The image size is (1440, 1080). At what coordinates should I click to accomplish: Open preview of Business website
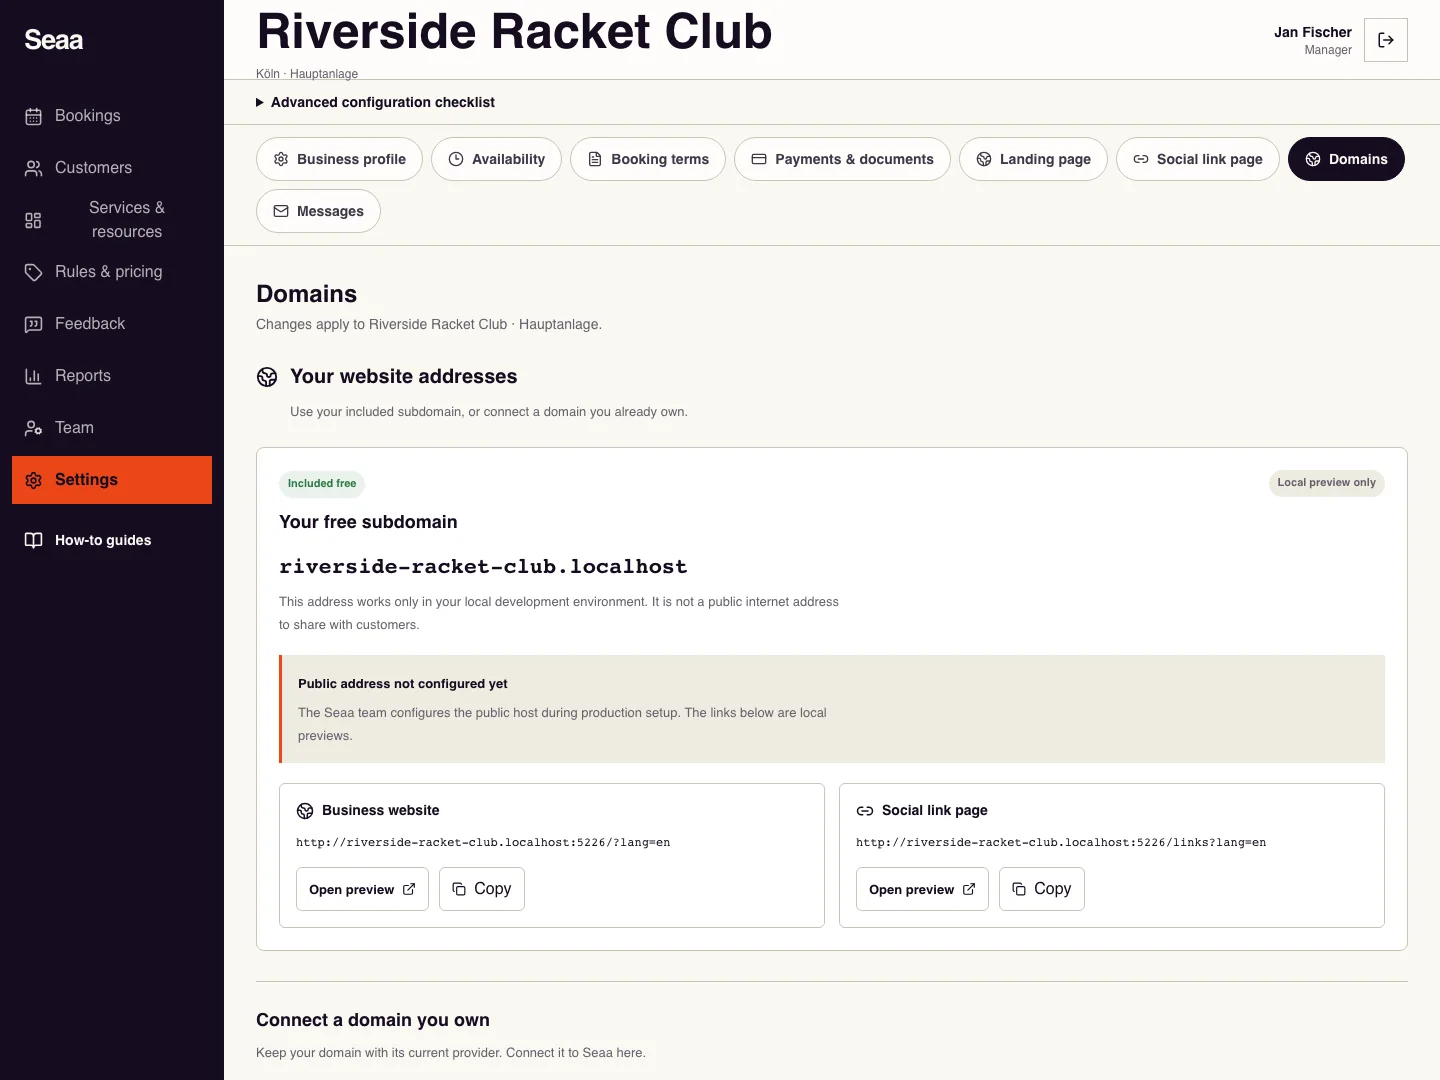362,889
